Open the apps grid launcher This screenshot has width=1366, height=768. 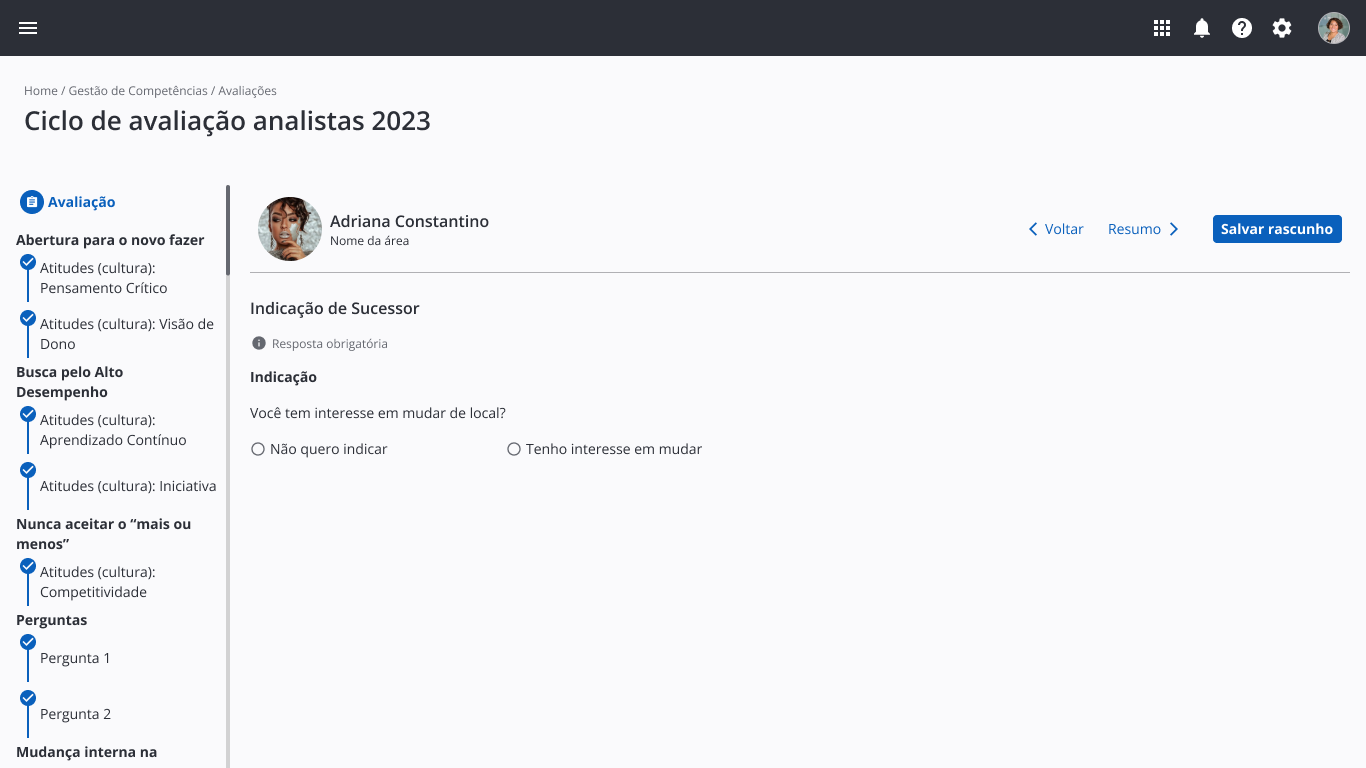point(1162,28)
